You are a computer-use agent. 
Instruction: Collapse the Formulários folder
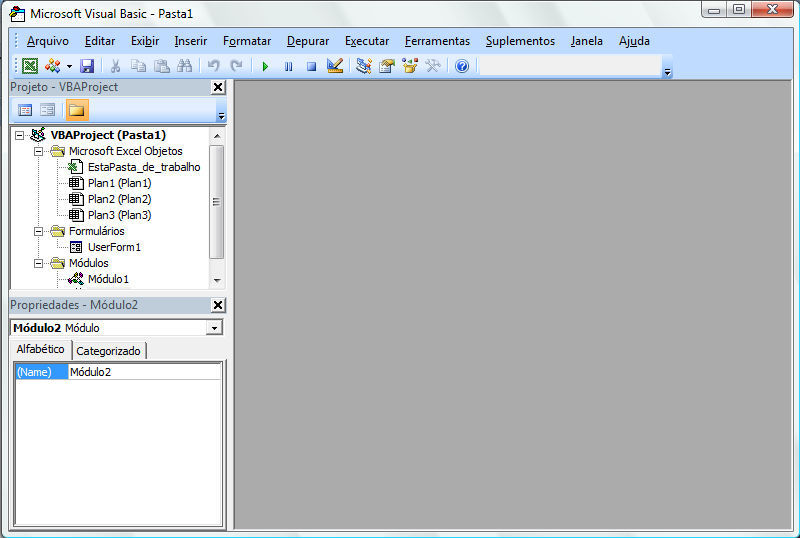38,232
